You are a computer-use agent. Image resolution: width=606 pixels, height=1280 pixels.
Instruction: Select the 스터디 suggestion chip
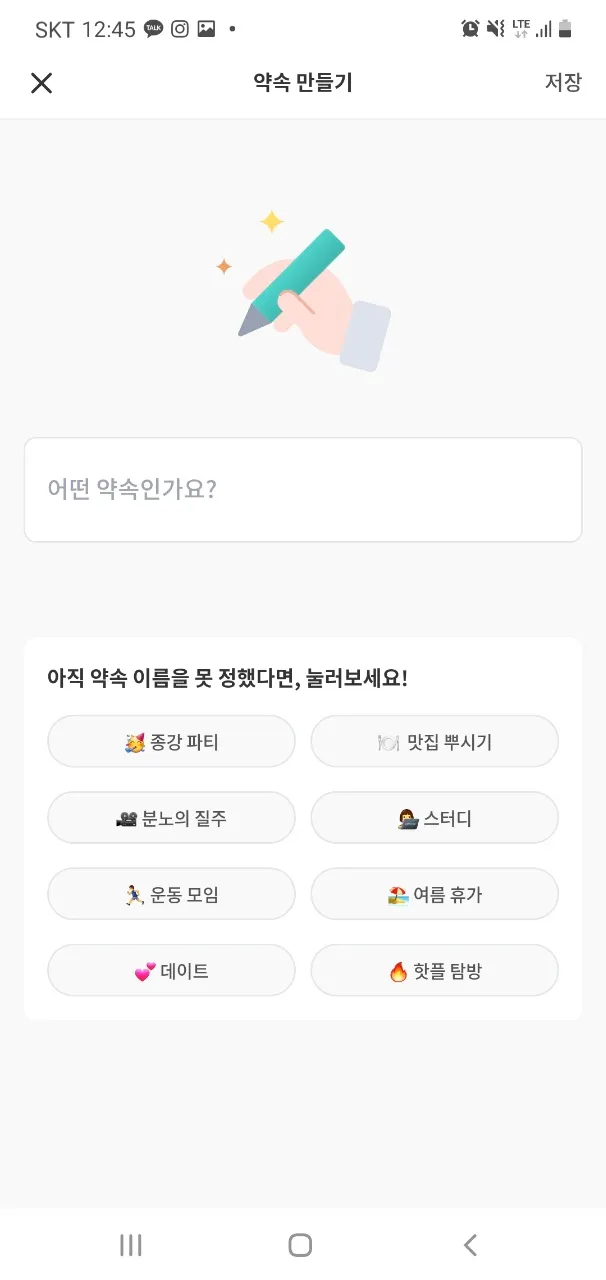coord(434,818)
